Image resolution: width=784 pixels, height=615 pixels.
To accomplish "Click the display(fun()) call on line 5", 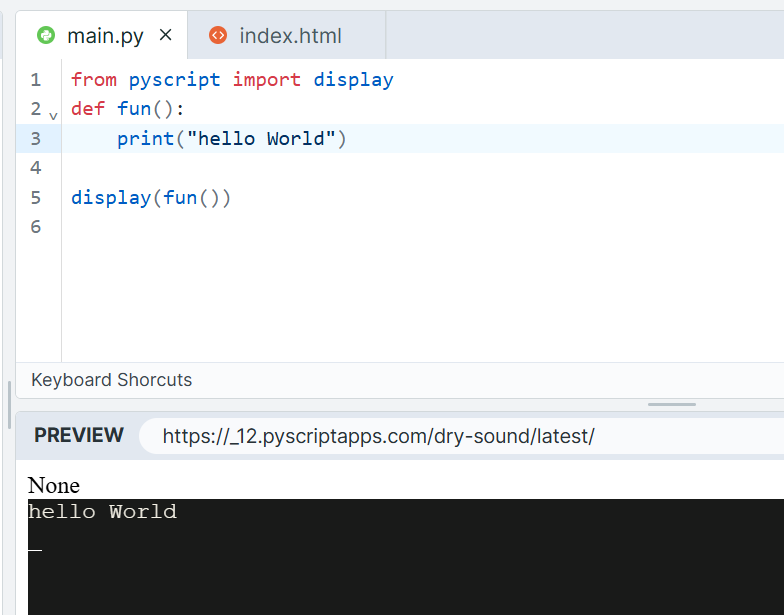I will [151, 198].
